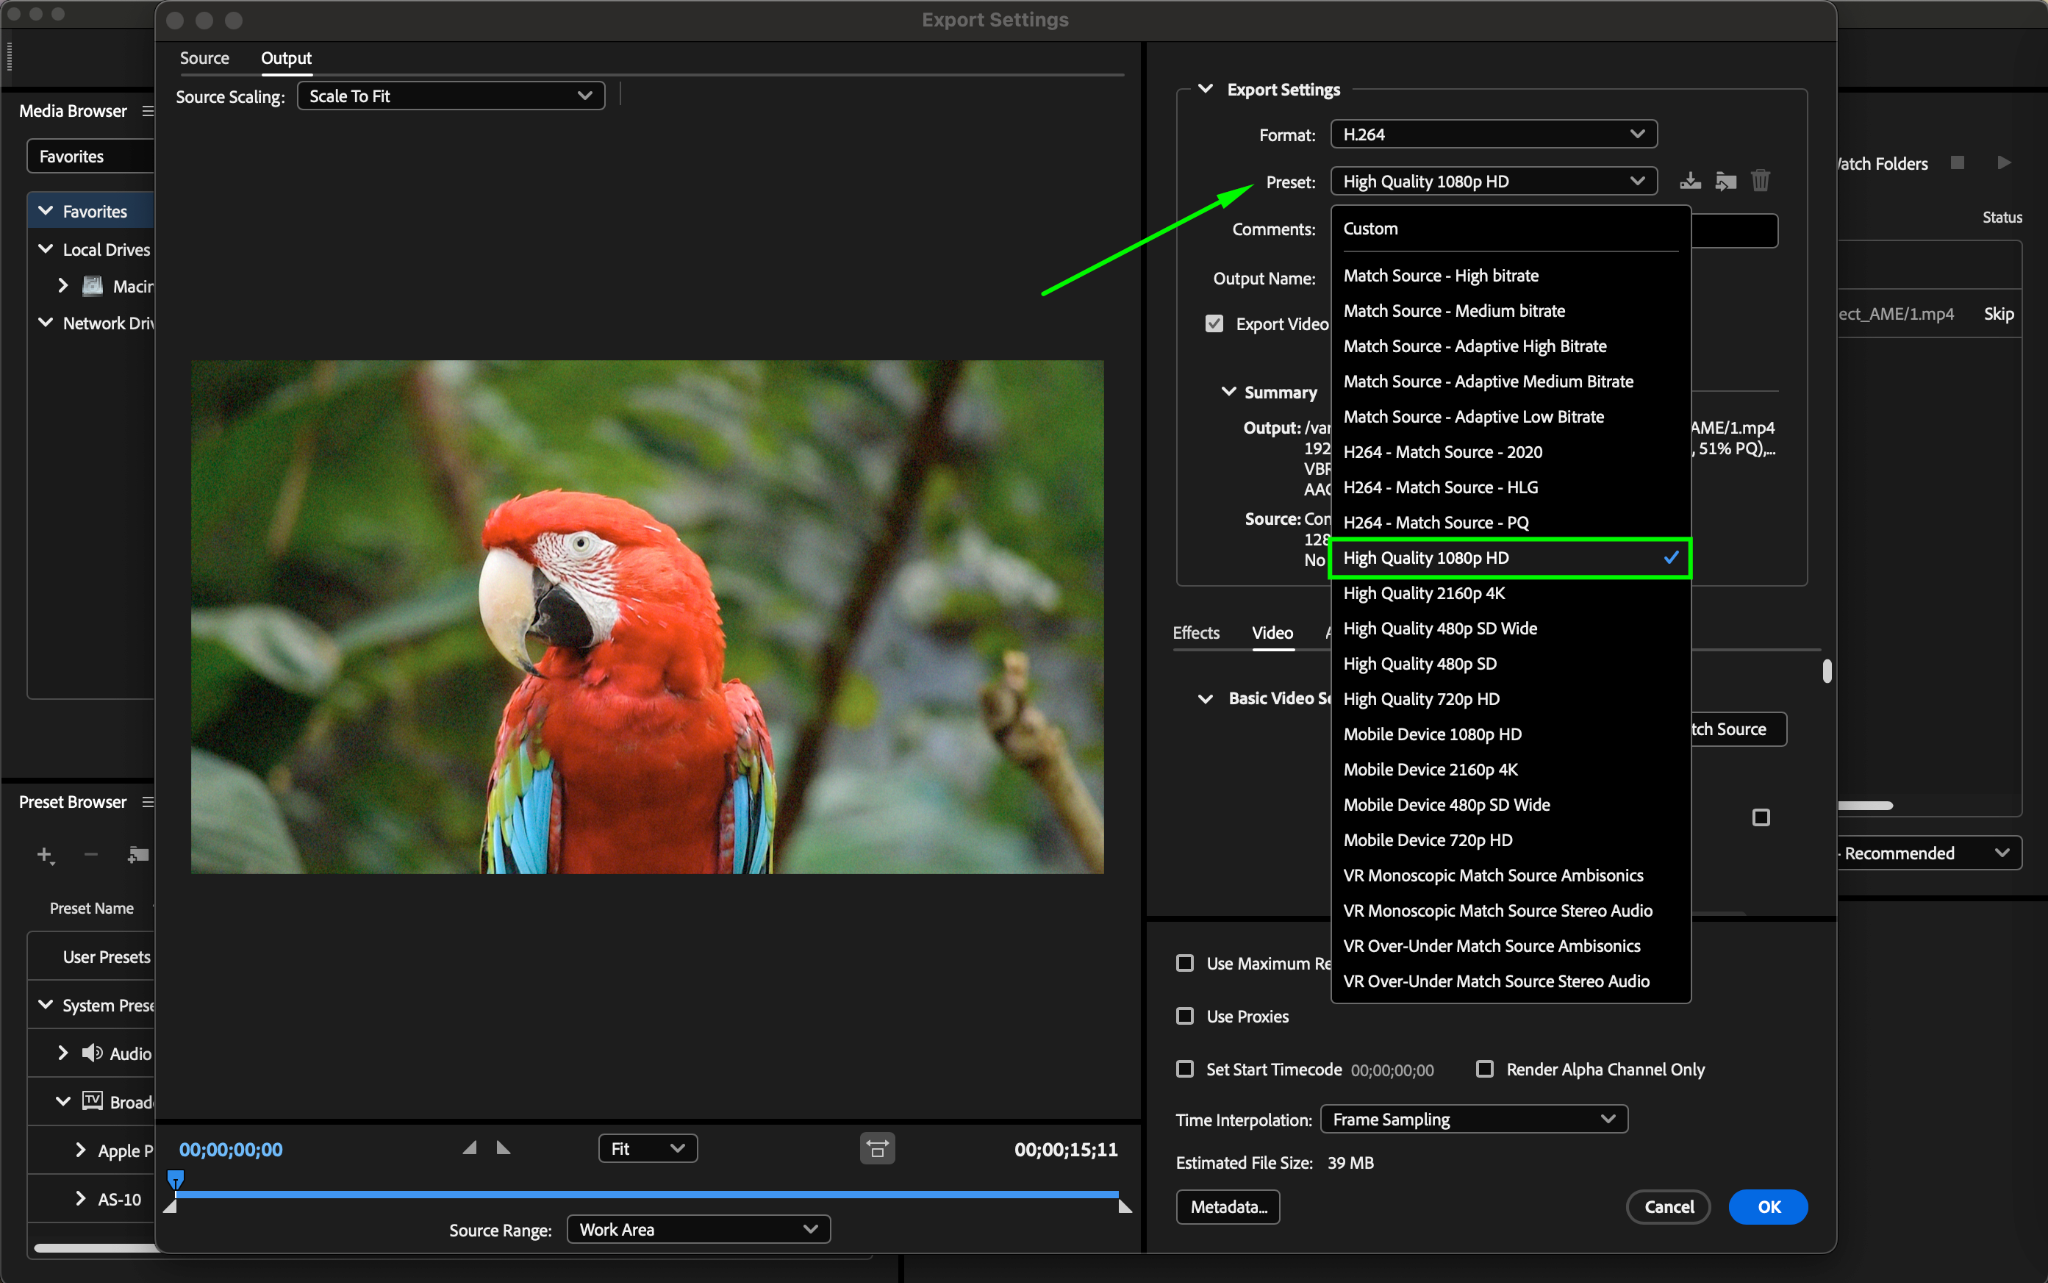Click the Delete Preset trash icon

pos(1761,181)
